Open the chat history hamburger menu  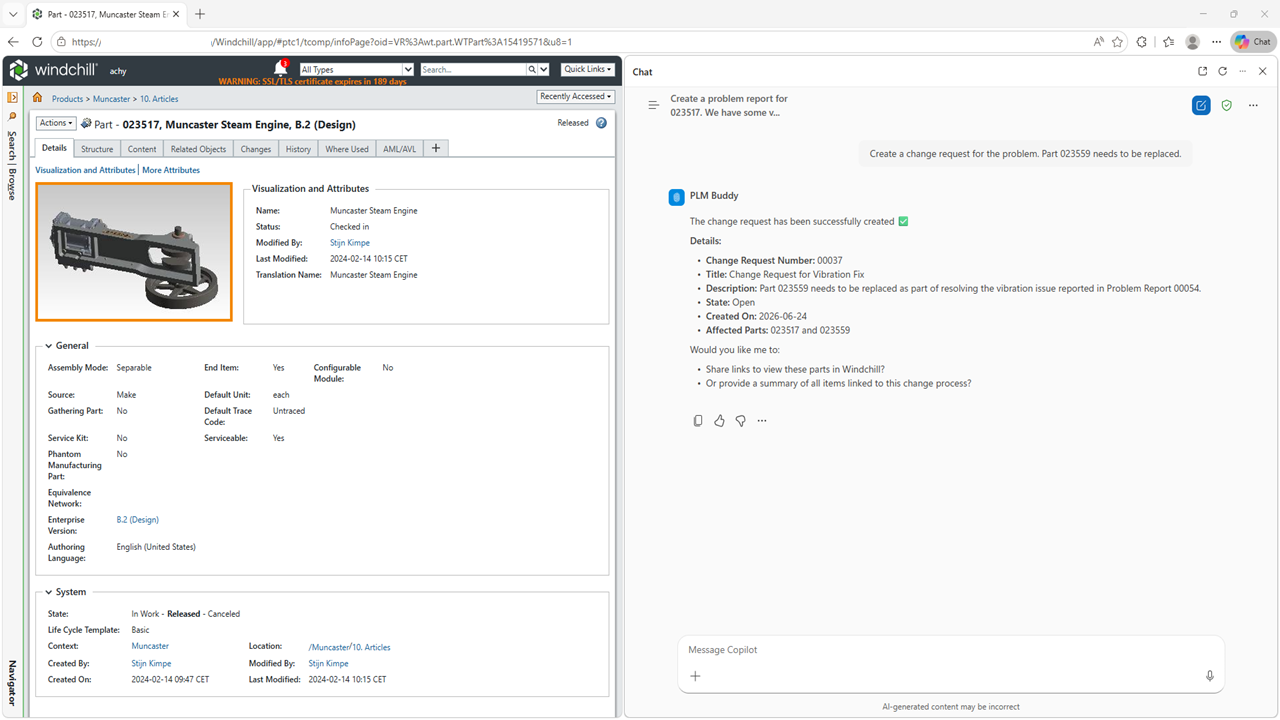pyautogui.click(x=653, y=105)
